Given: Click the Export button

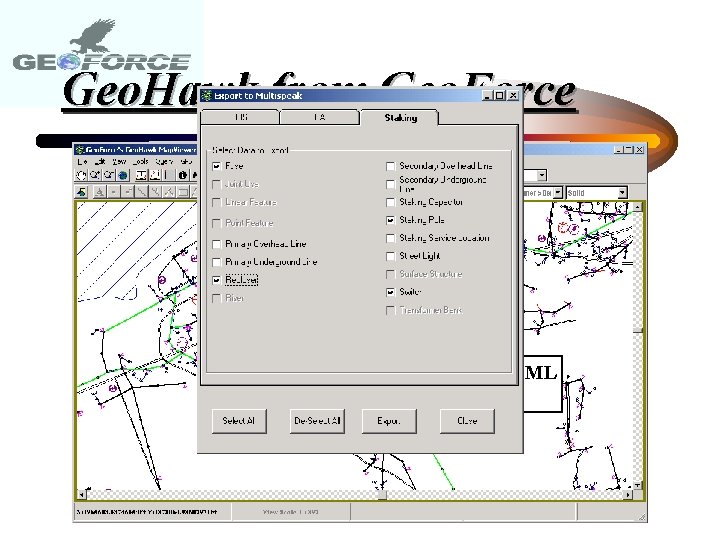Looking at the screenshot, I should coord(389,421).
